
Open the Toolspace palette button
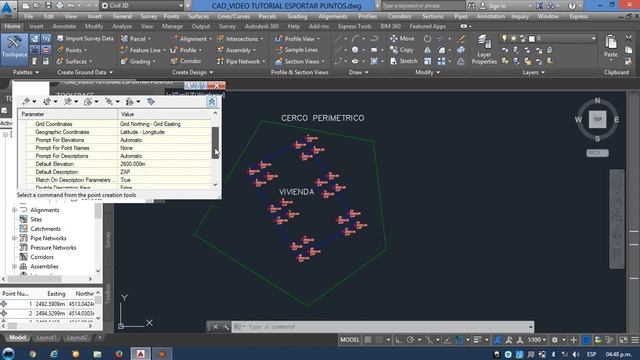14,49
